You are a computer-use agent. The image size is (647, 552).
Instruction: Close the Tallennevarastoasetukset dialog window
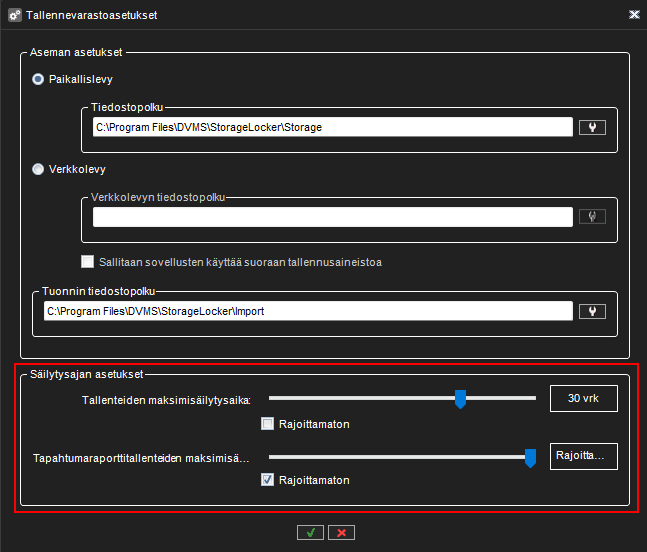point(633,16)
